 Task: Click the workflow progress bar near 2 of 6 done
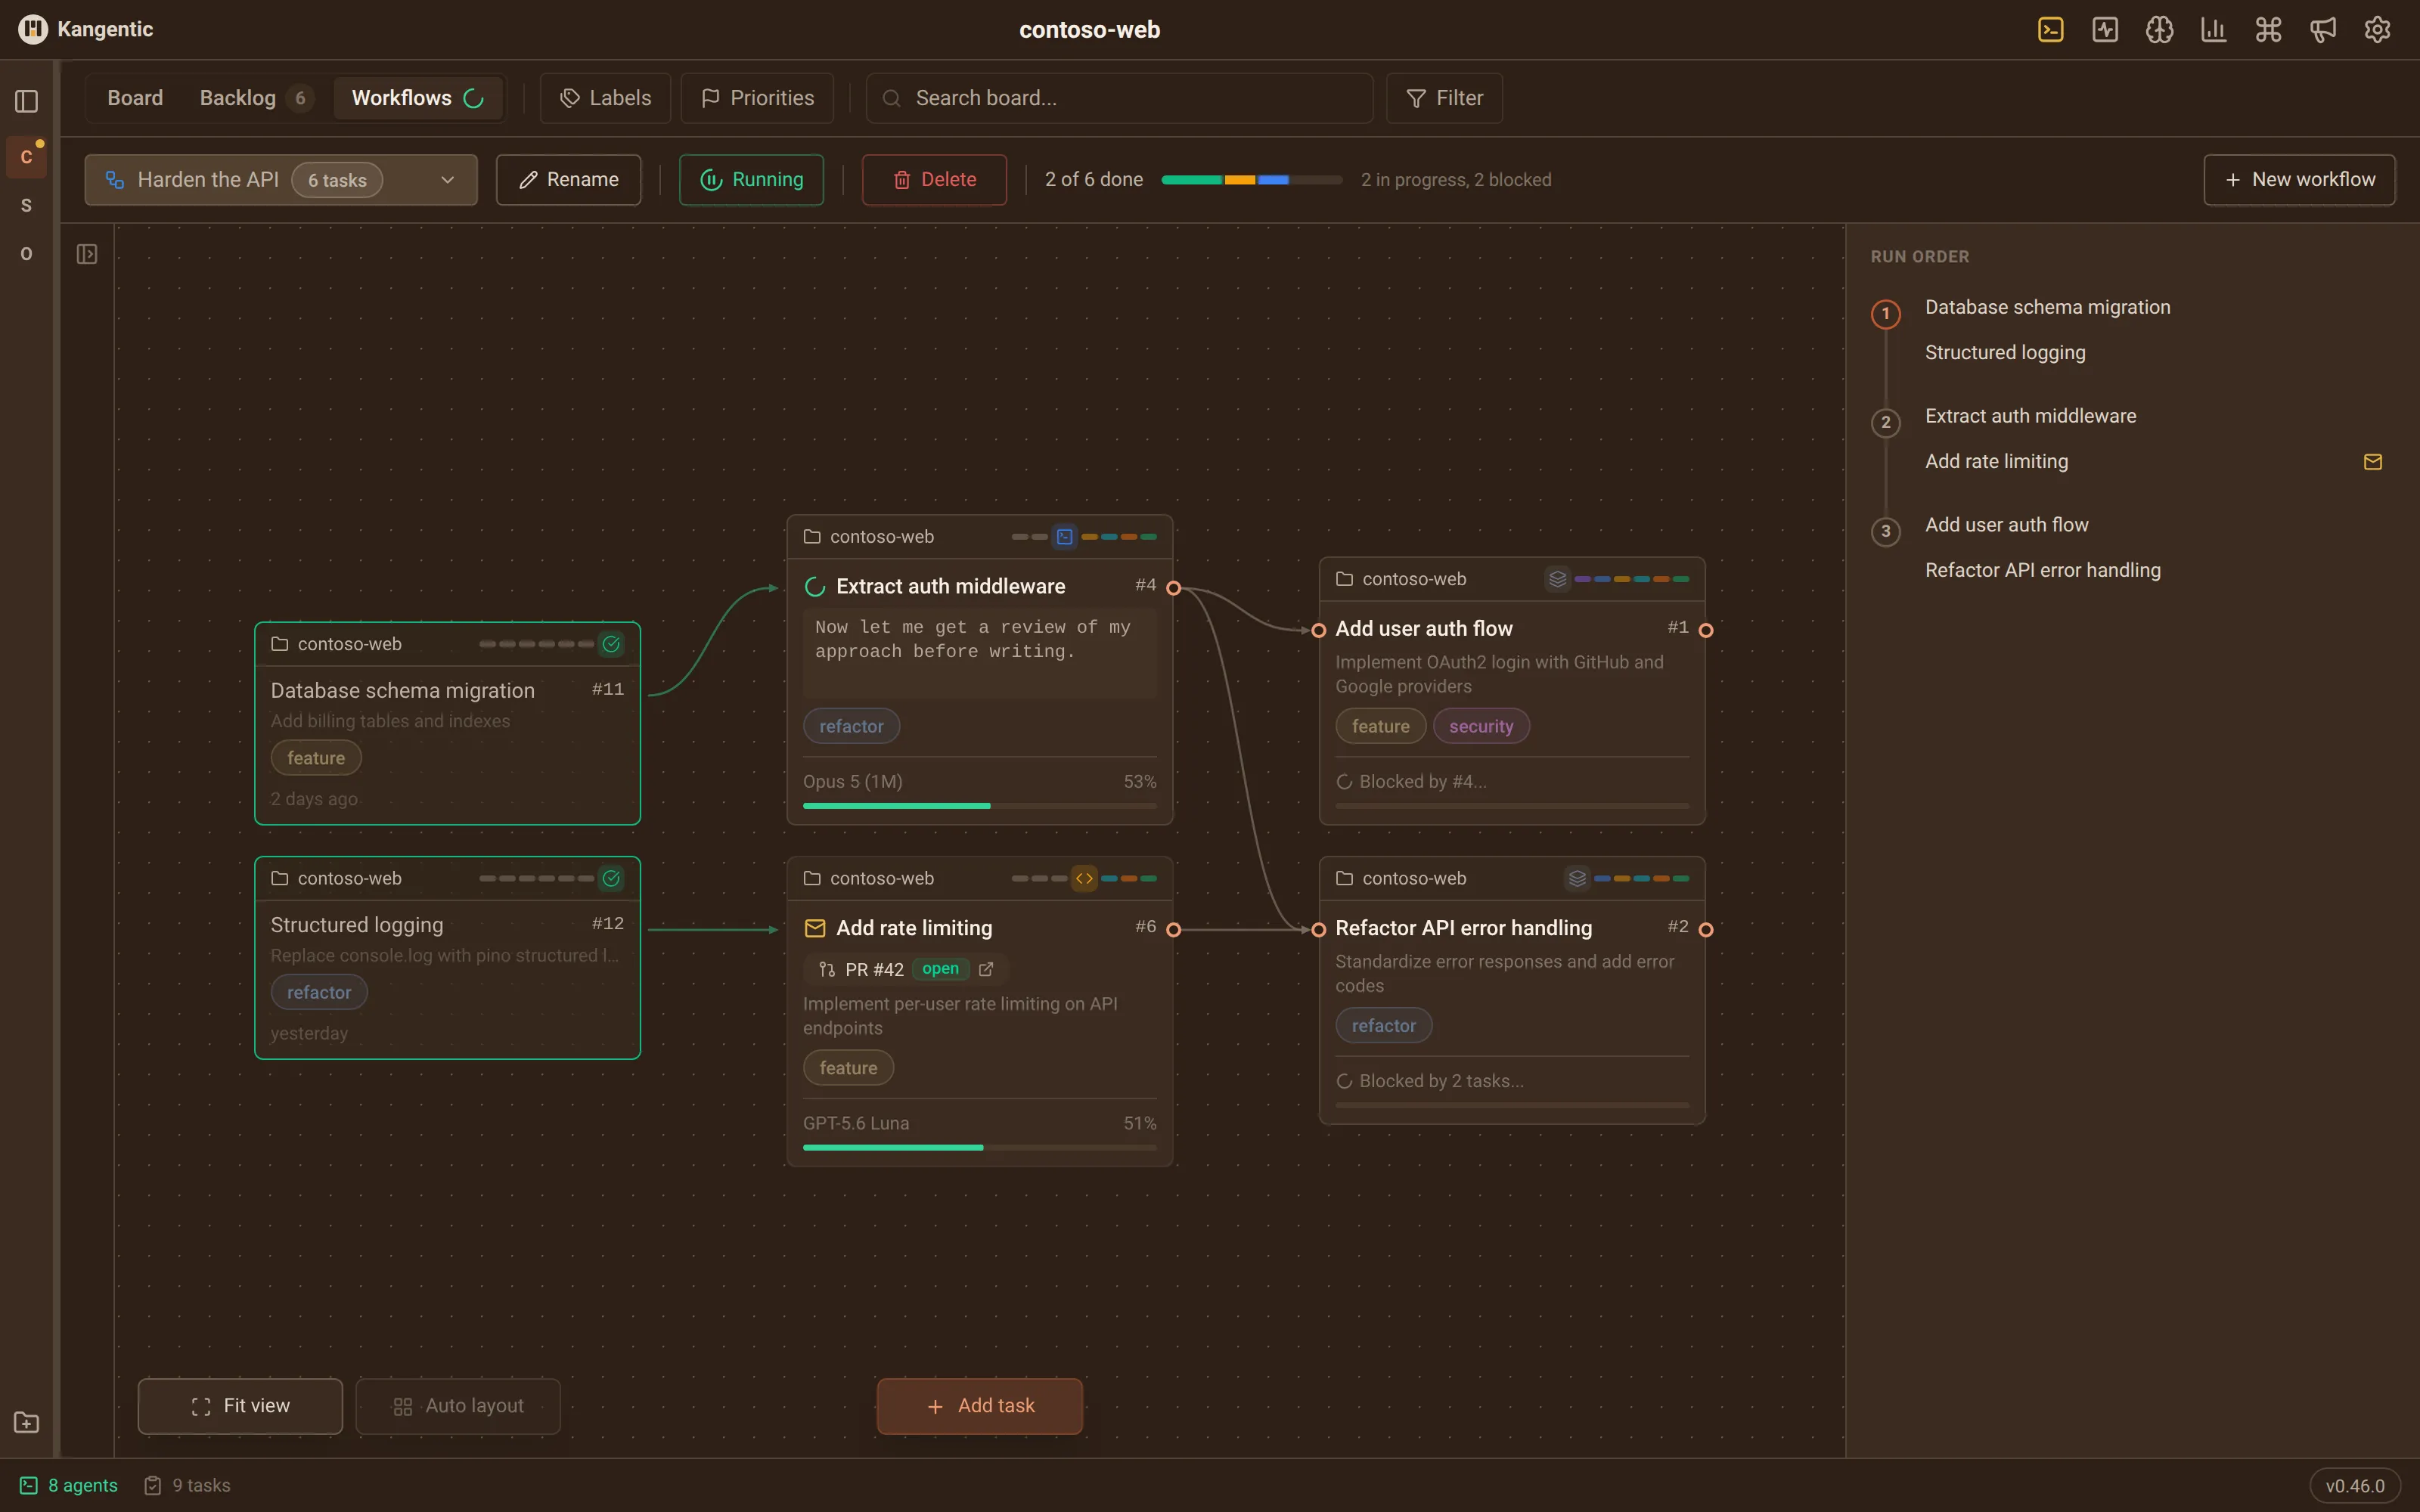pyautogui.click(x=1251, y=180)
